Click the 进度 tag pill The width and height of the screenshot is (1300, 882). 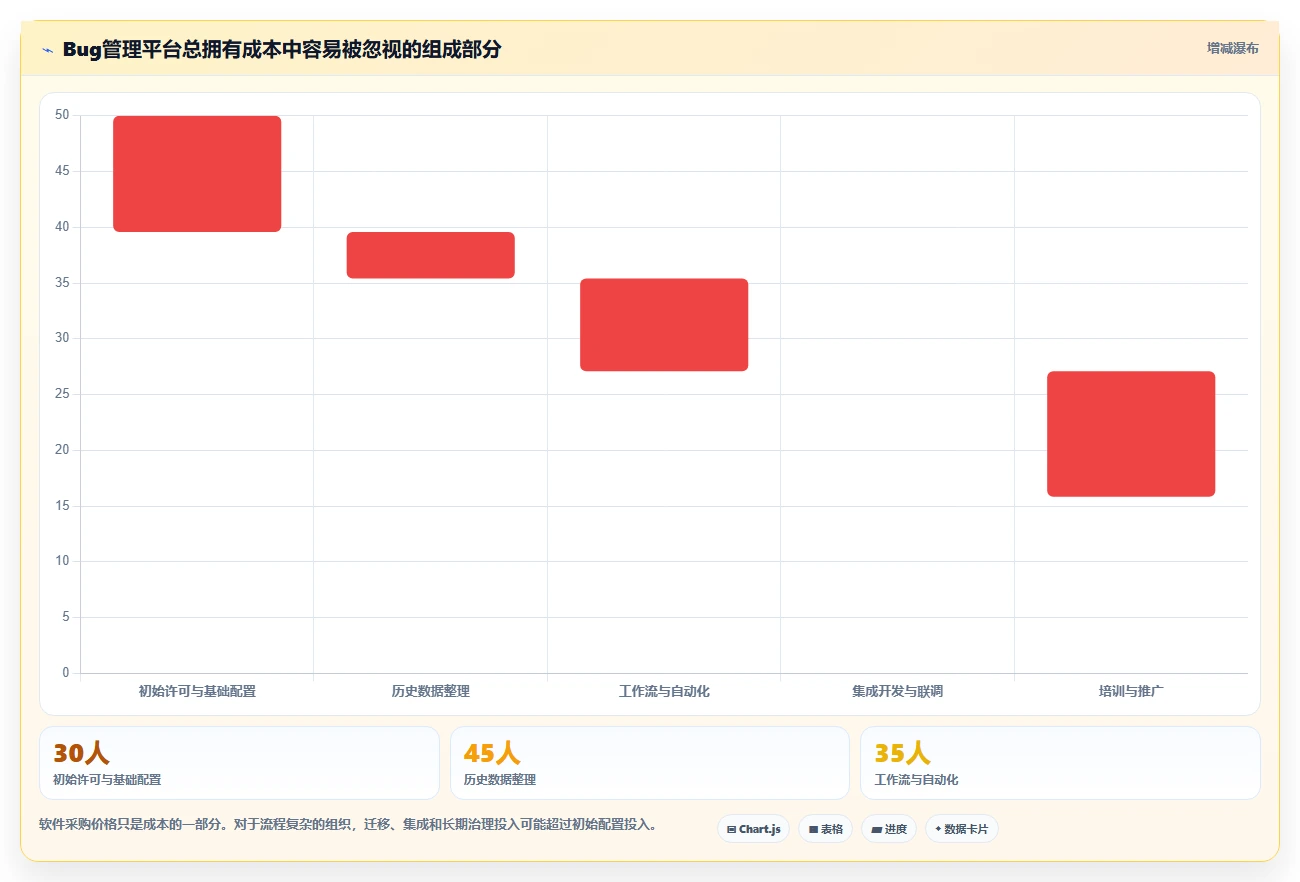tap(888, 829)
